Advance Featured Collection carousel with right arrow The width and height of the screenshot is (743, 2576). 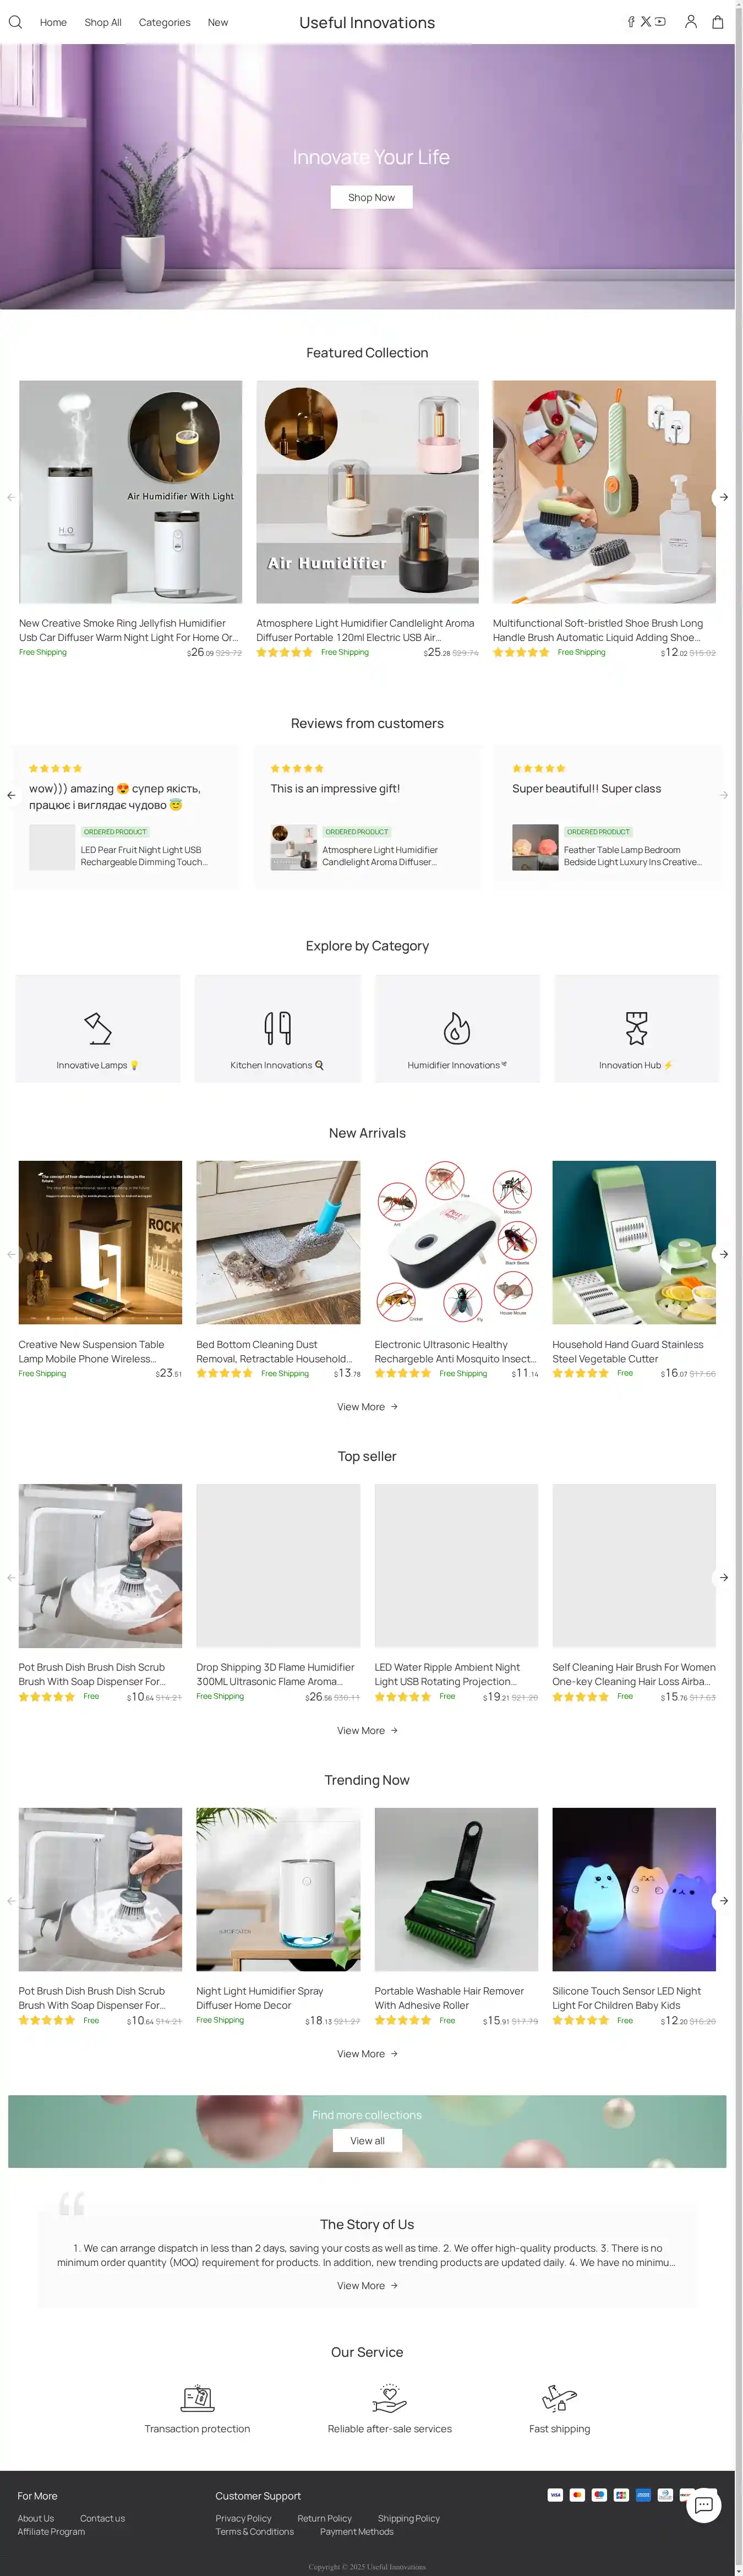pyautogui.click(x=723, y=497)
